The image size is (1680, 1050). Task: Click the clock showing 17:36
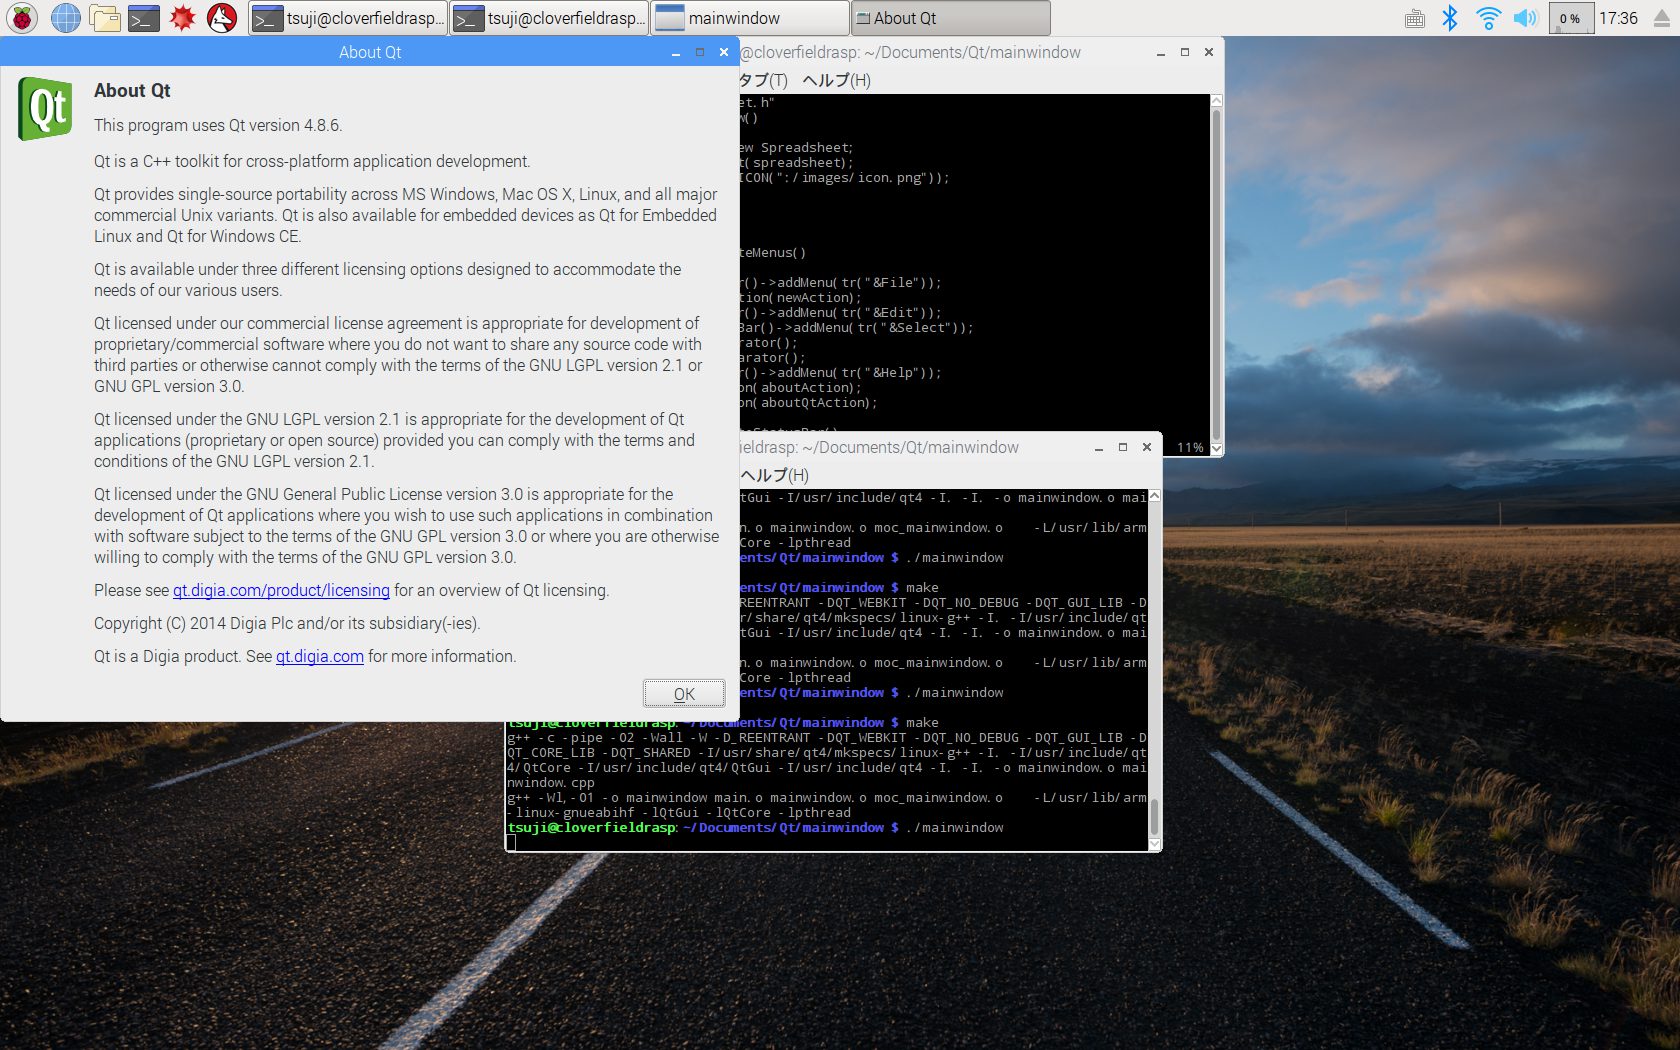[x=1618, y=18]
